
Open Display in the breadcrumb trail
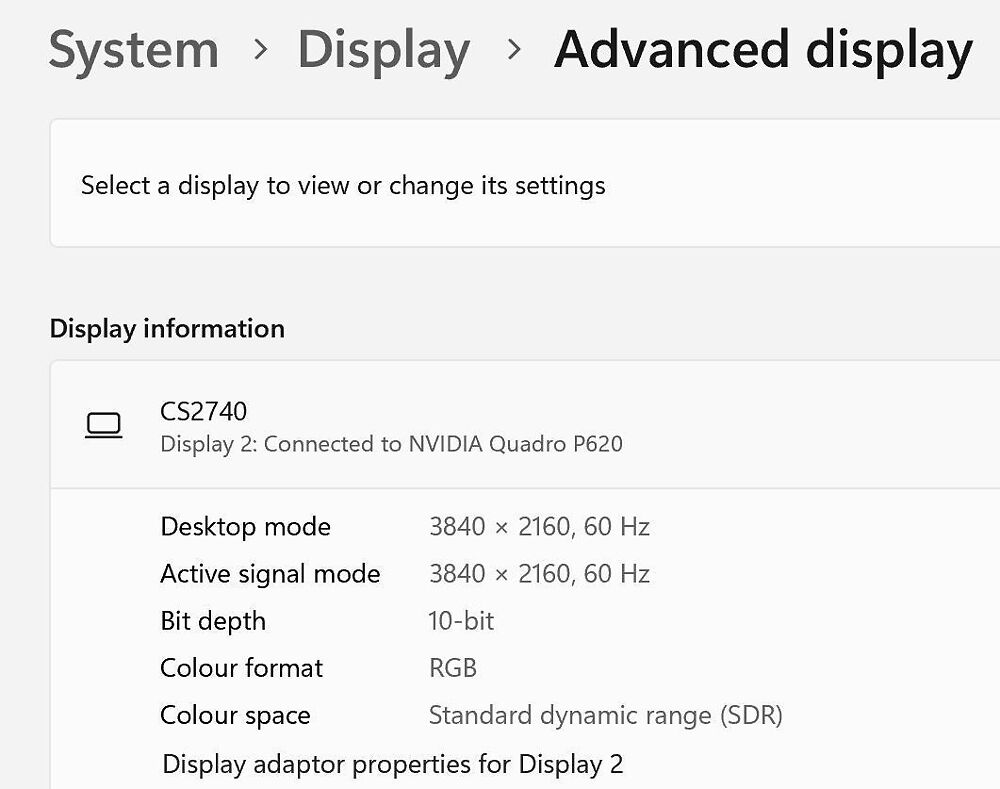pyautogui.click(x=383, y=50)
